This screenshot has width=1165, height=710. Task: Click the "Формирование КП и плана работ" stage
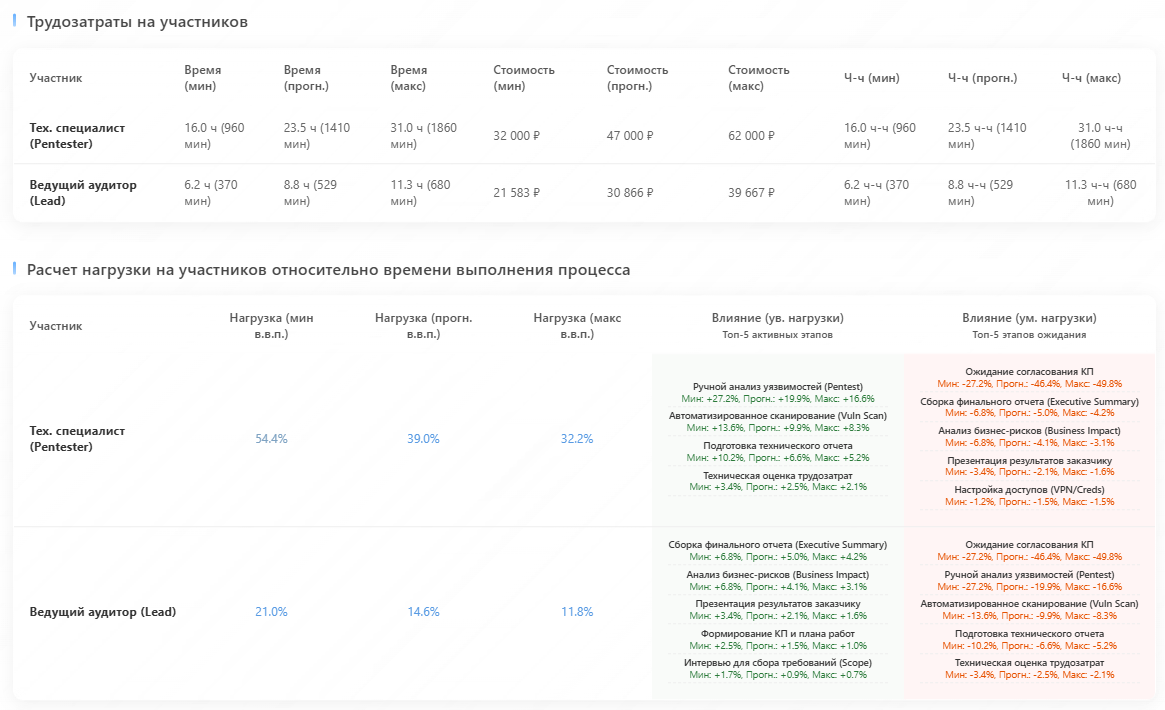[x=777, y=634]
